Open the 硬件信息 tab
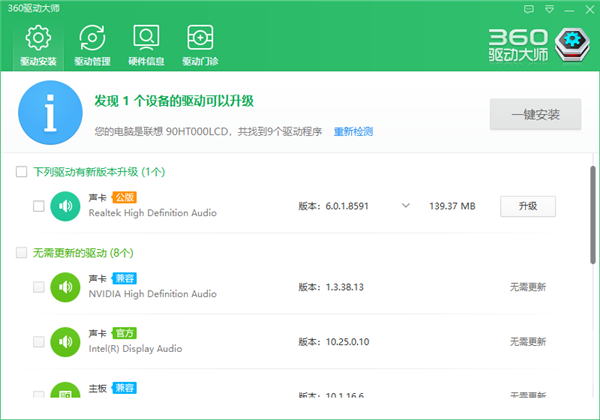The image size is (600, 420). point(146,38)
